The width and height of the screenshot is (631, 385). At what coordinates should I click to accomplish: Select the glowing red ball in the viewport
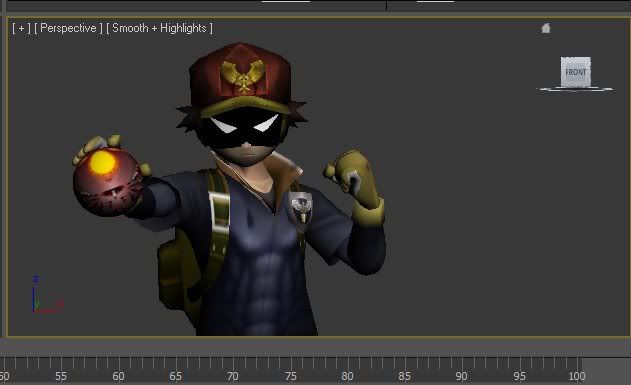pos(107,182)
